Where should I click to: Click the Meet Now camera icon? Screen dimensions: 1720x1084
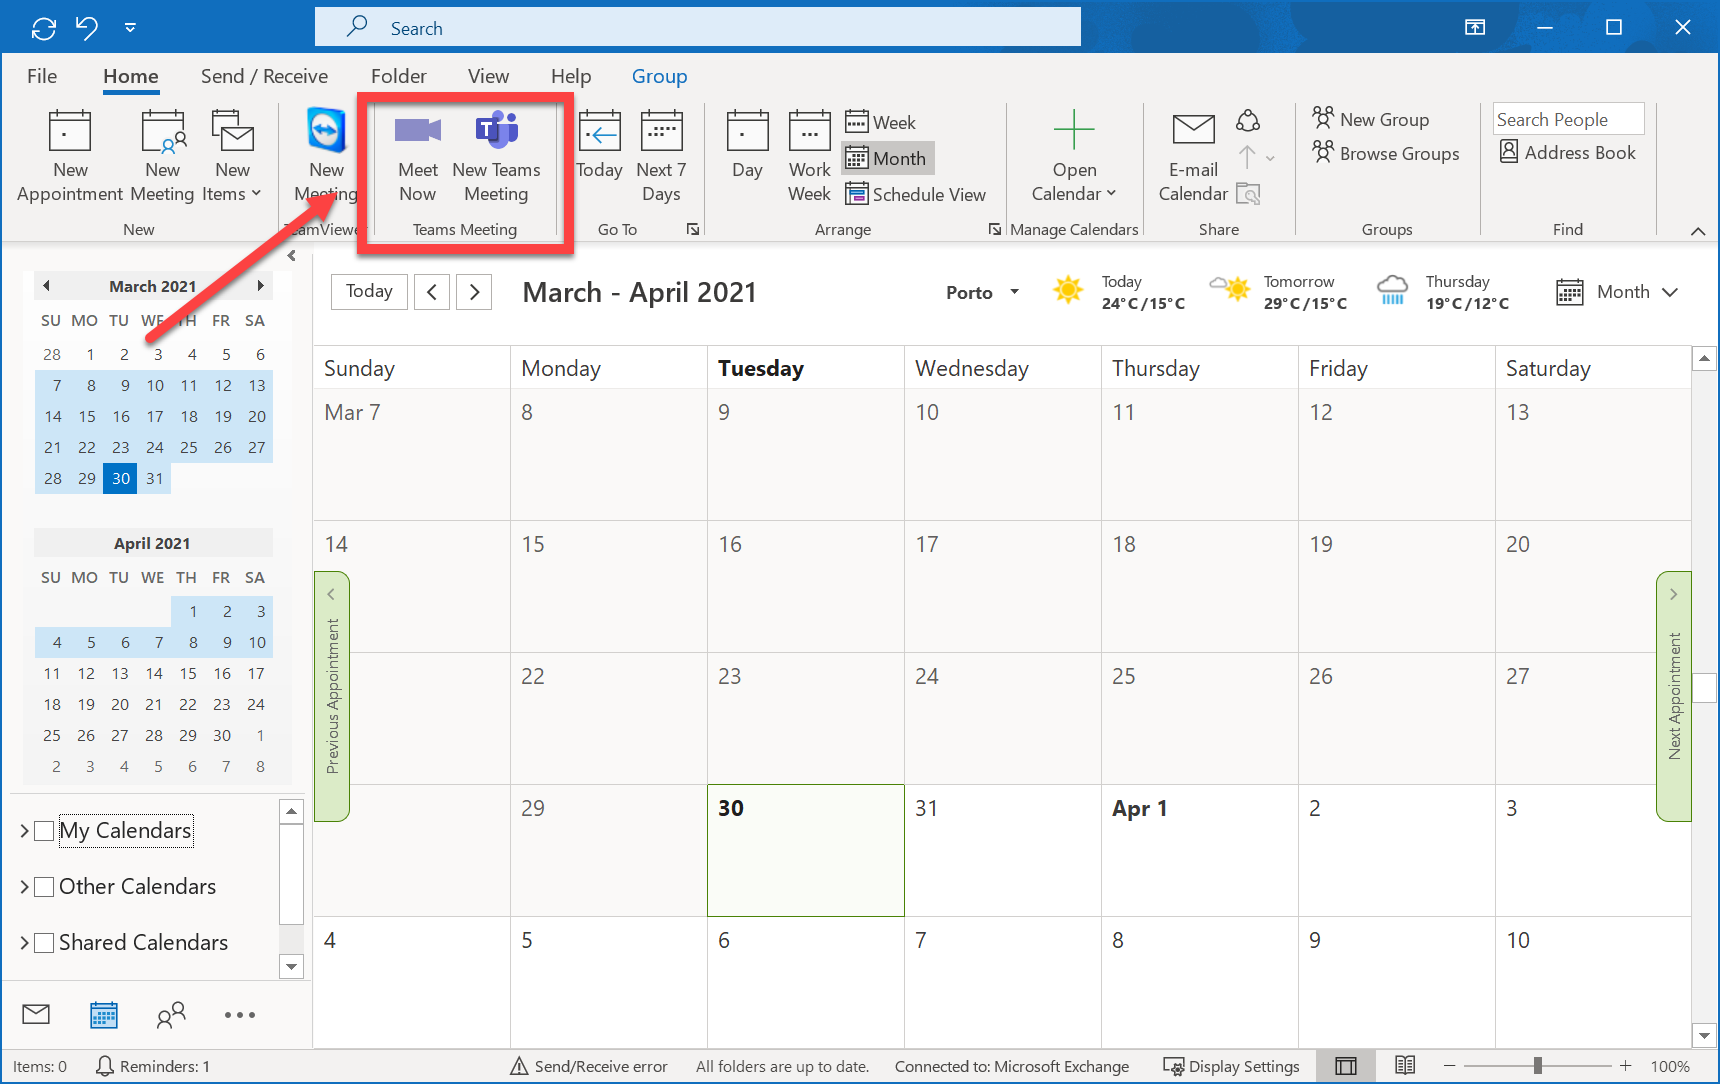click(x=417, y=132)
